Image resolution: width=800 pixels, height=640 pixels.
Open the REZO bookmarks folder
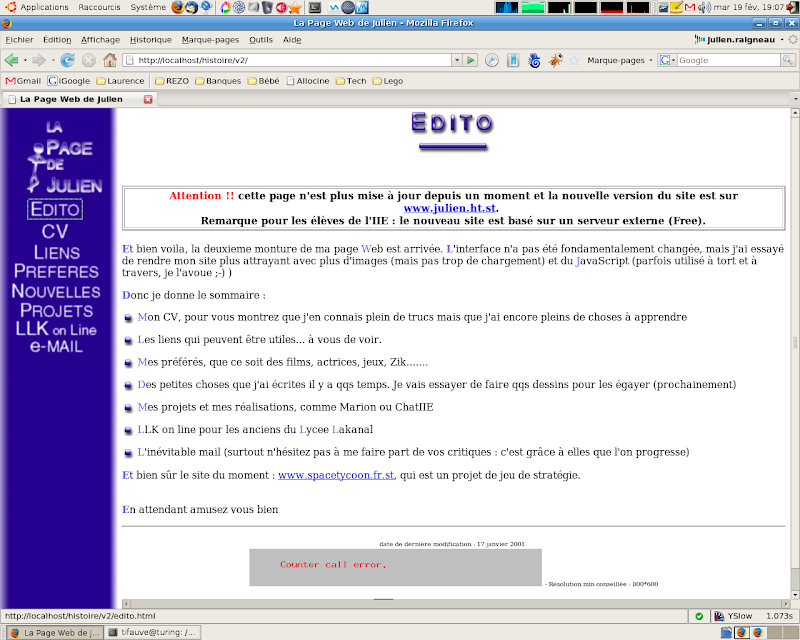[172, 81]
